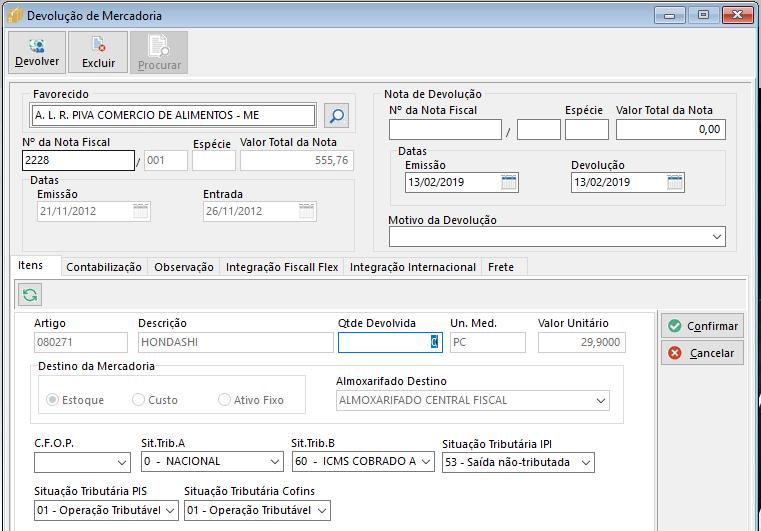Click the Artigo field 080271
761x531 pixels.
pos(81,342)
